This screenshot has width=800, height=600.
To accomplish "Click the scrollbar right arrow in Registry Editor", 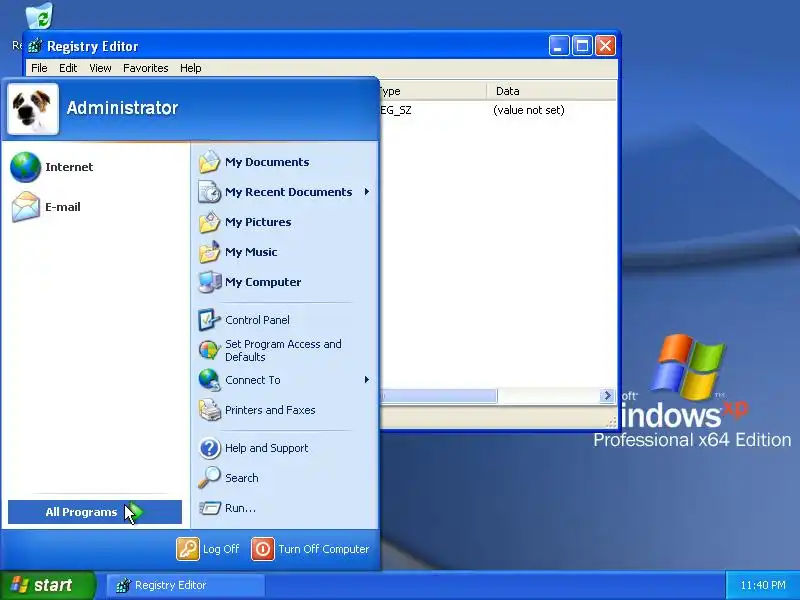I will pyautogui.click(x=607, y=395).
